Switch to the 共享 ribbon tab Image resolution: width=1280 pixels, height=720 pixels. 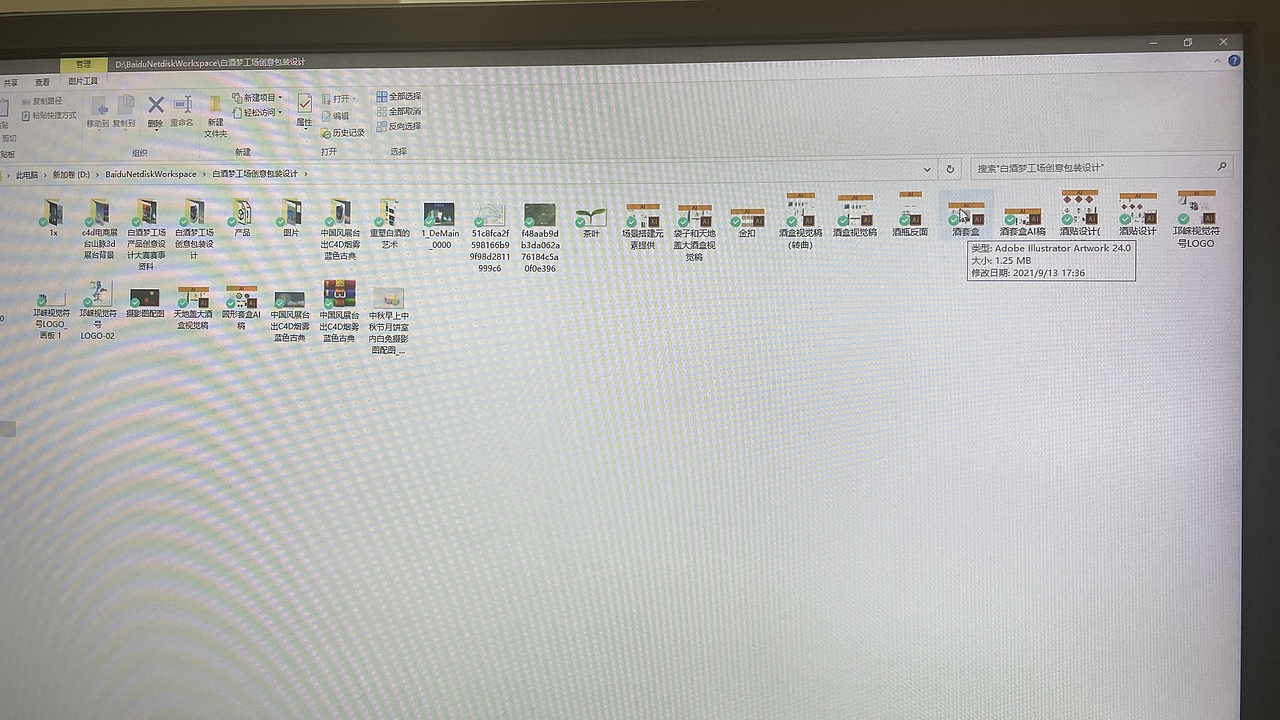[10, 82]
